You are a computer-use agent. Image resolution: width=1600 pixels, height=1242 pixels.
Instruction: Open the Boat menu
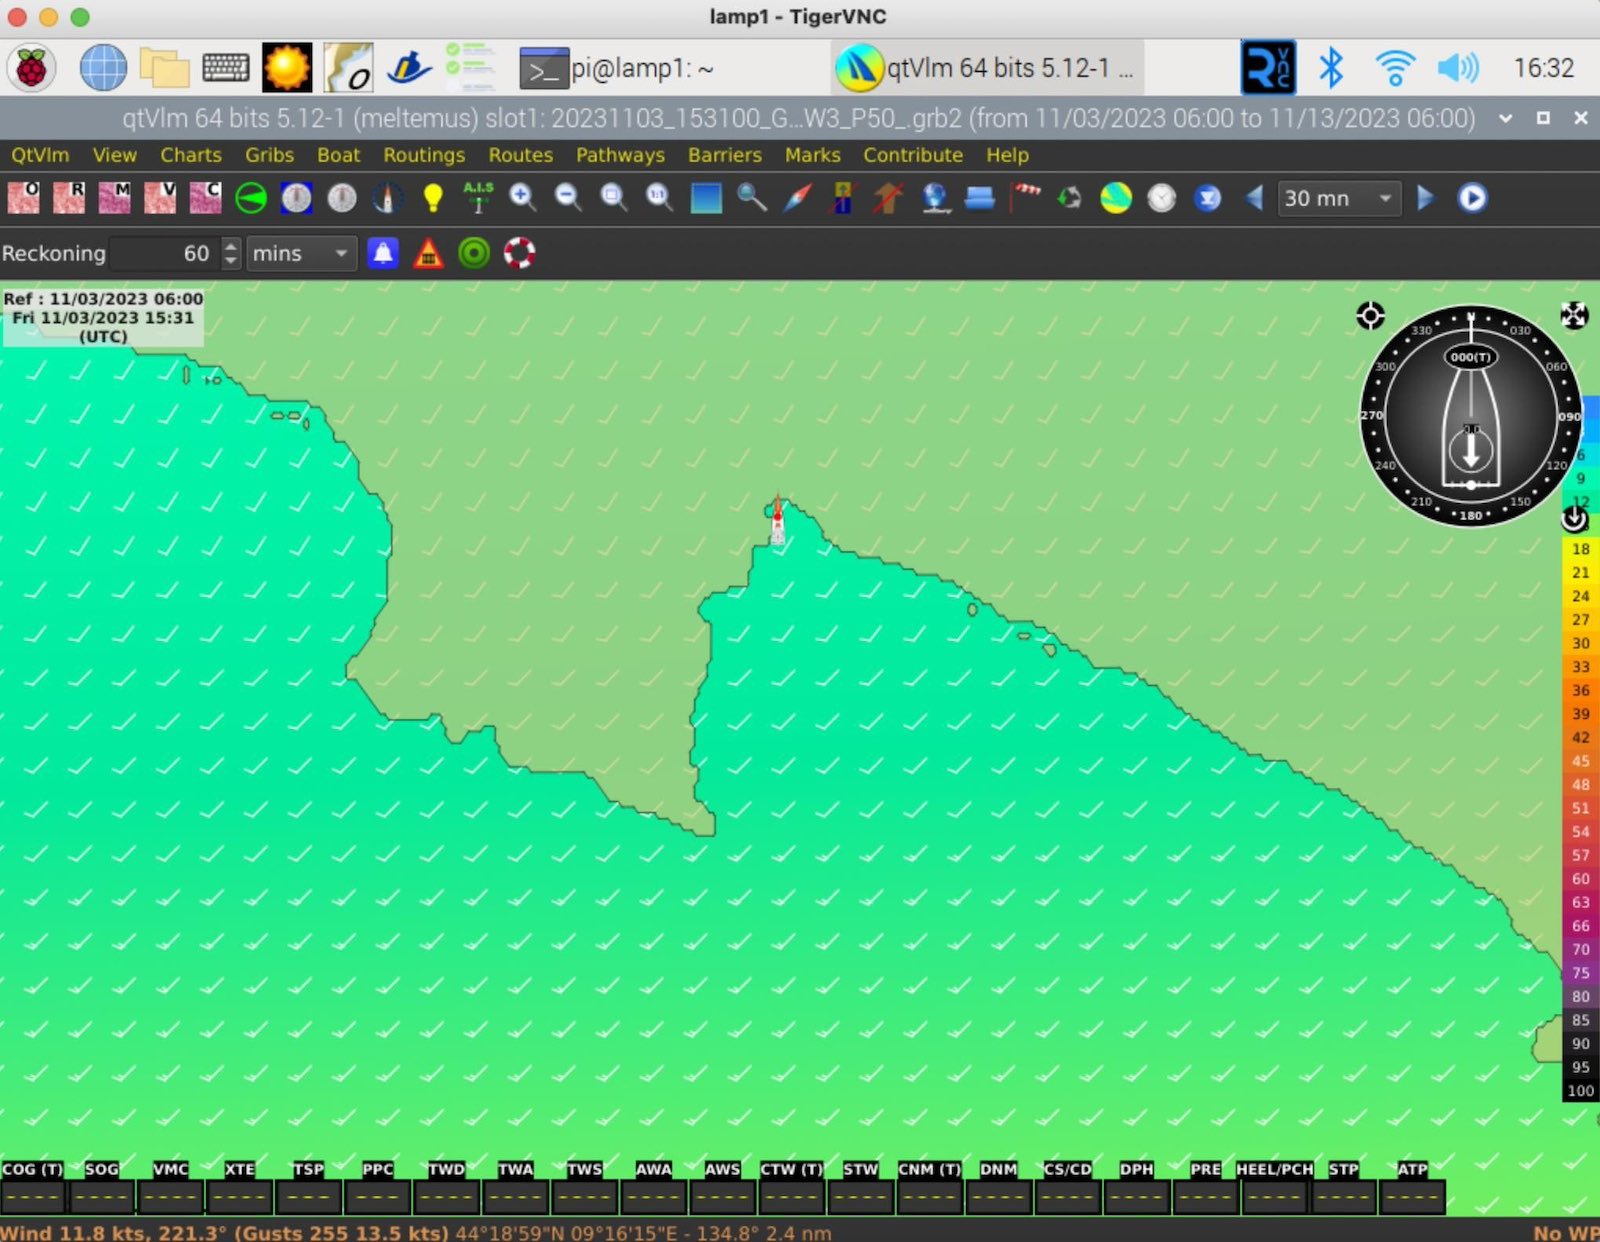(338, 155)
